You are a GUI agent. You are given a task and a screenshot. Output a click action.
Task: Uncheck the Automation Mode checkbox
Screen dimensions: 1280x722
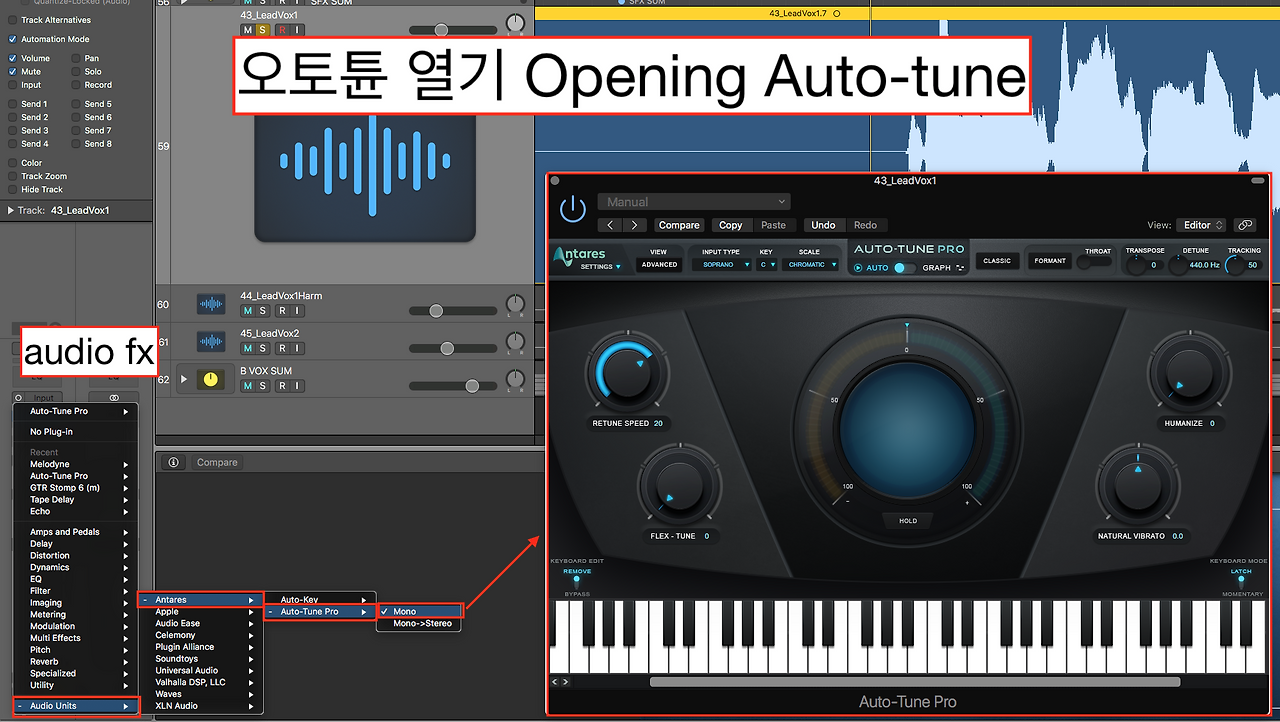pyautogui.click(x=13, y=39)
